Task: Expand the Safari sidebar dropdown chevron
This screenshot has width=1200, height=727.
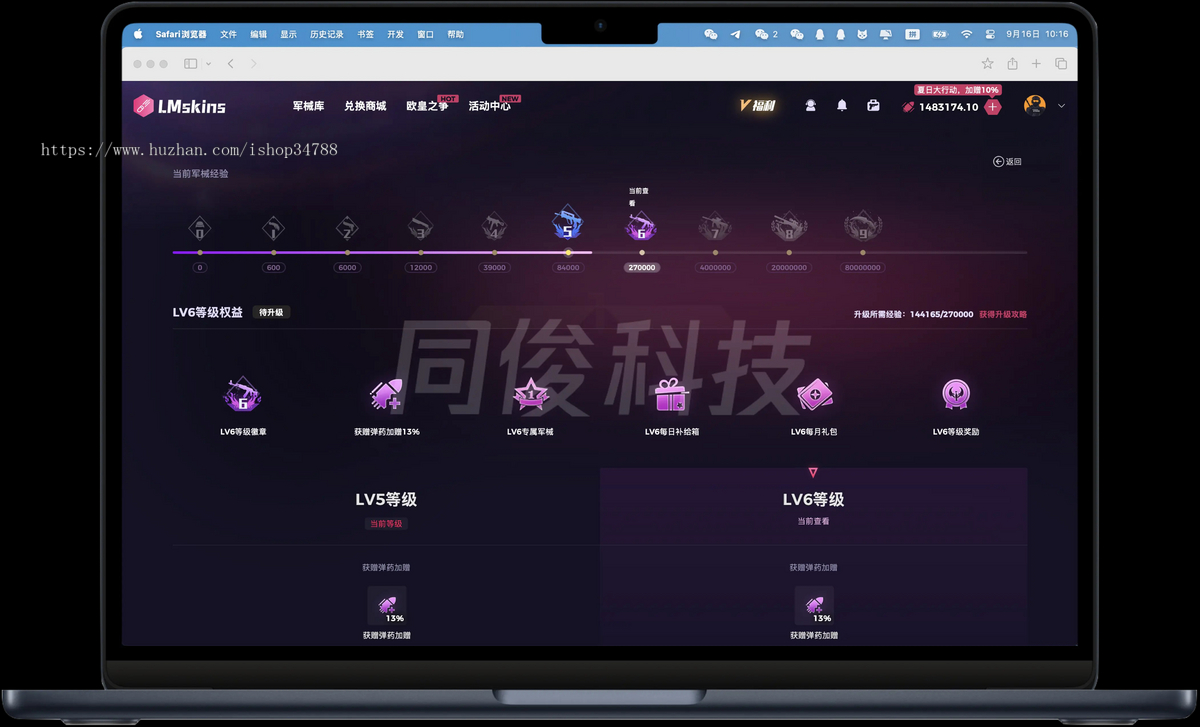Action: (x=208, y=64)
